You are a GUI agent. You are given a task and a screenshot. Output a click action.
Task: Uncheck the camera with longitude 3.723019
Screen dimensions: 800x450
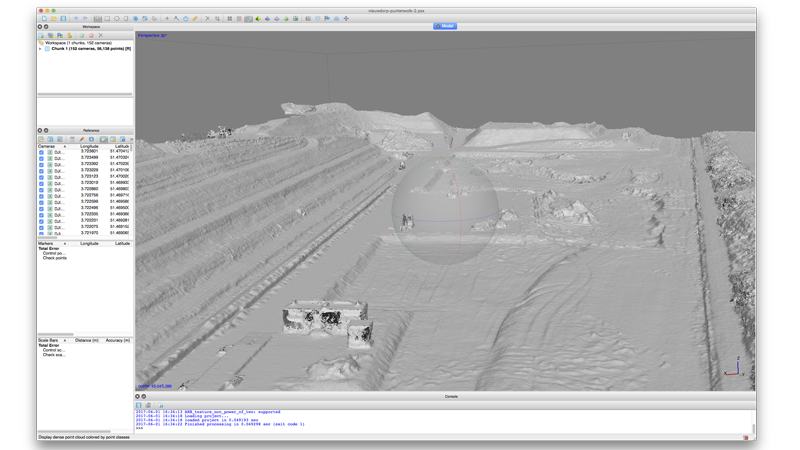coord(41,183)
